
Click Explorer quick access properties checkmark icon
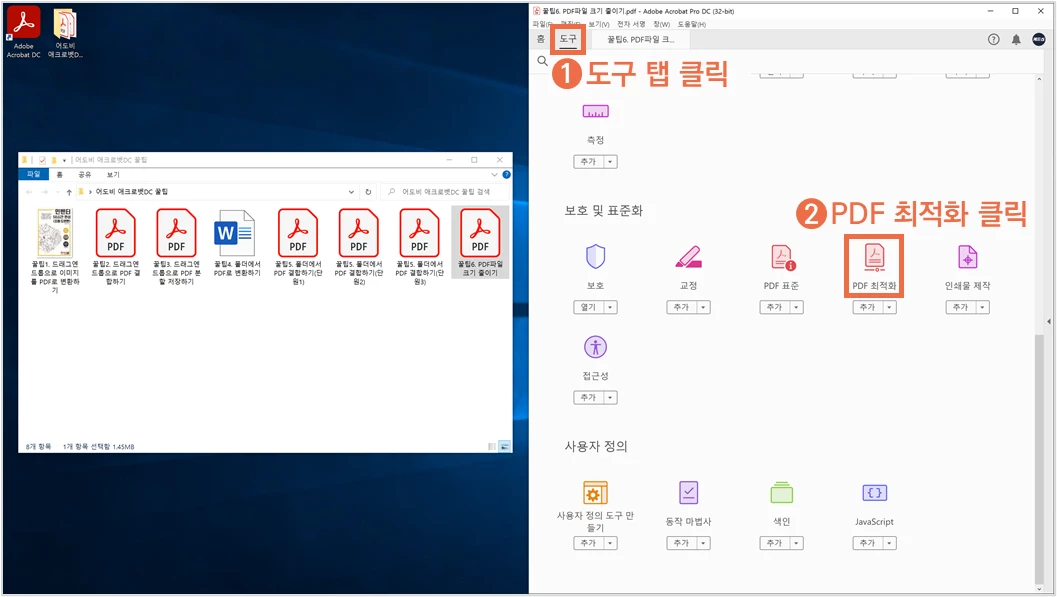click(x=42, y=160)
